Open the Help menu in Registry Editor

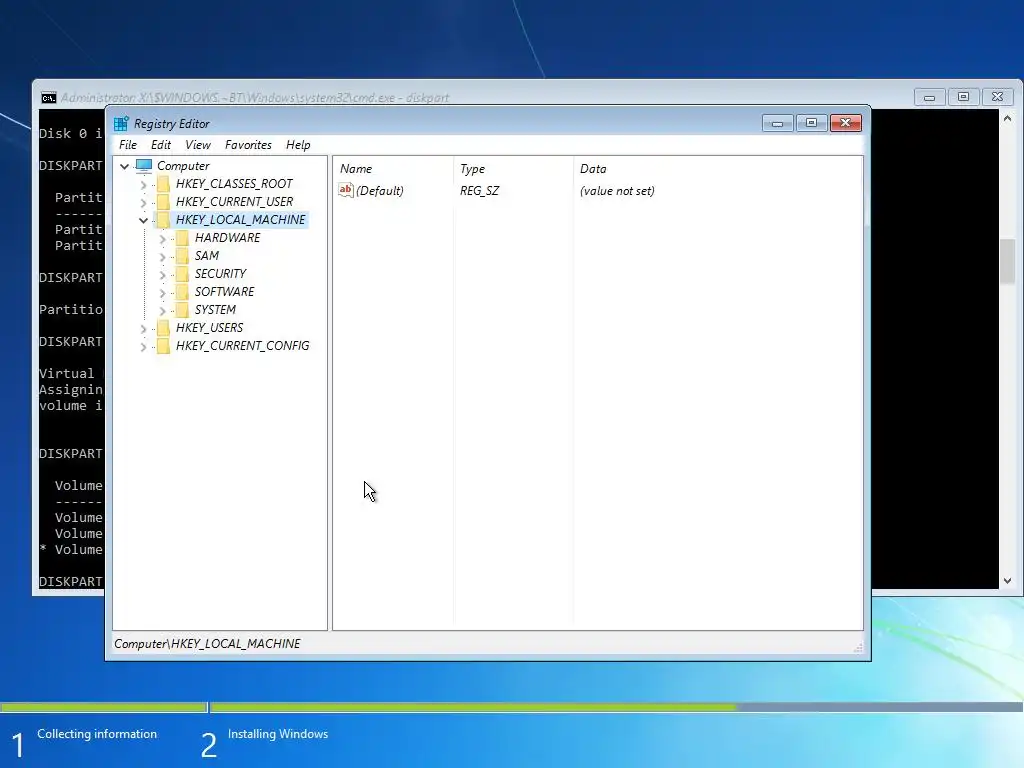pyautogui.click(x=298, y=145)
